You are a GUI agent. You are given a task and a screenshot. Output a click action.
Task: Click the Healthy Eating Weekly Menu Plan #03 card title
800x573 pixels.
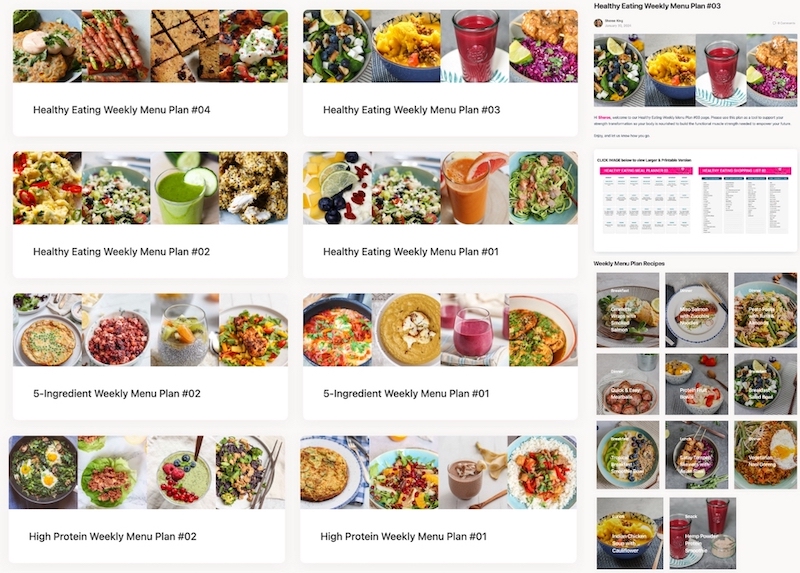[411, 110]
